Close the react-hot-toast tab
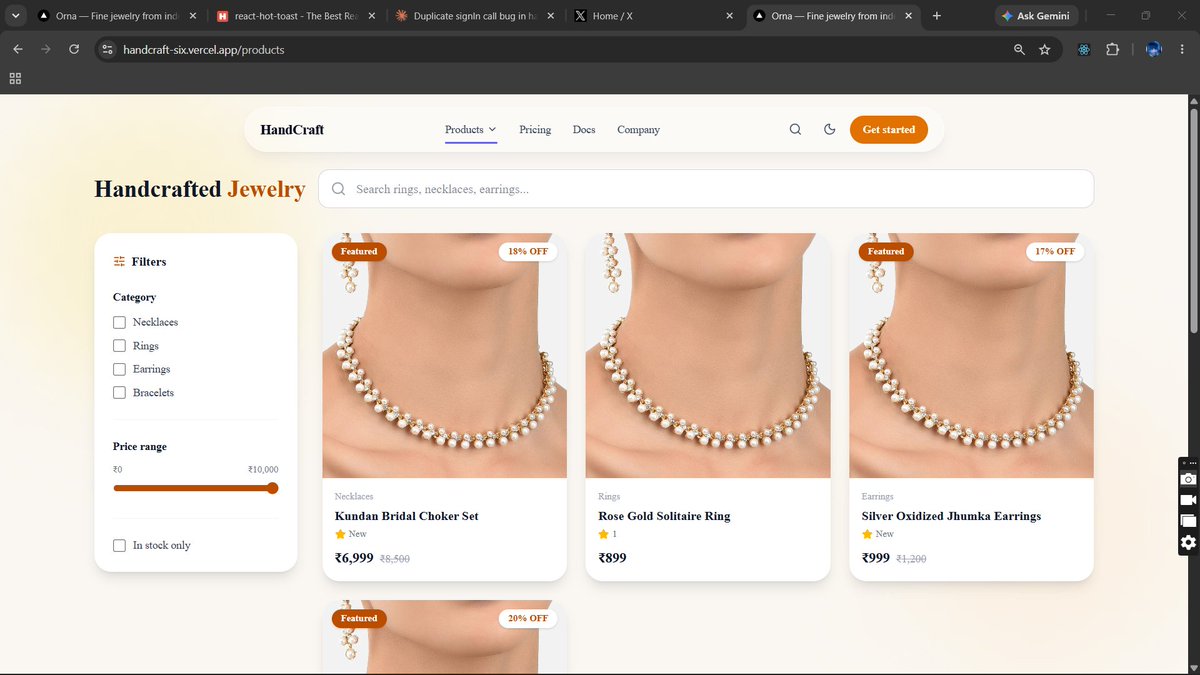 tap(371, 16)
